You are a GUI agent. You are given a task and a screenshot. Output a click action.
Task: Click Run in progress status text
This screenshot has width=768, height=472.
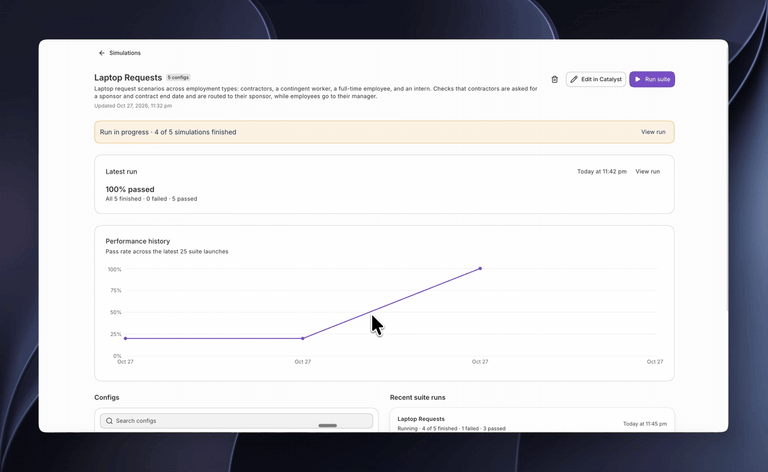168,132
